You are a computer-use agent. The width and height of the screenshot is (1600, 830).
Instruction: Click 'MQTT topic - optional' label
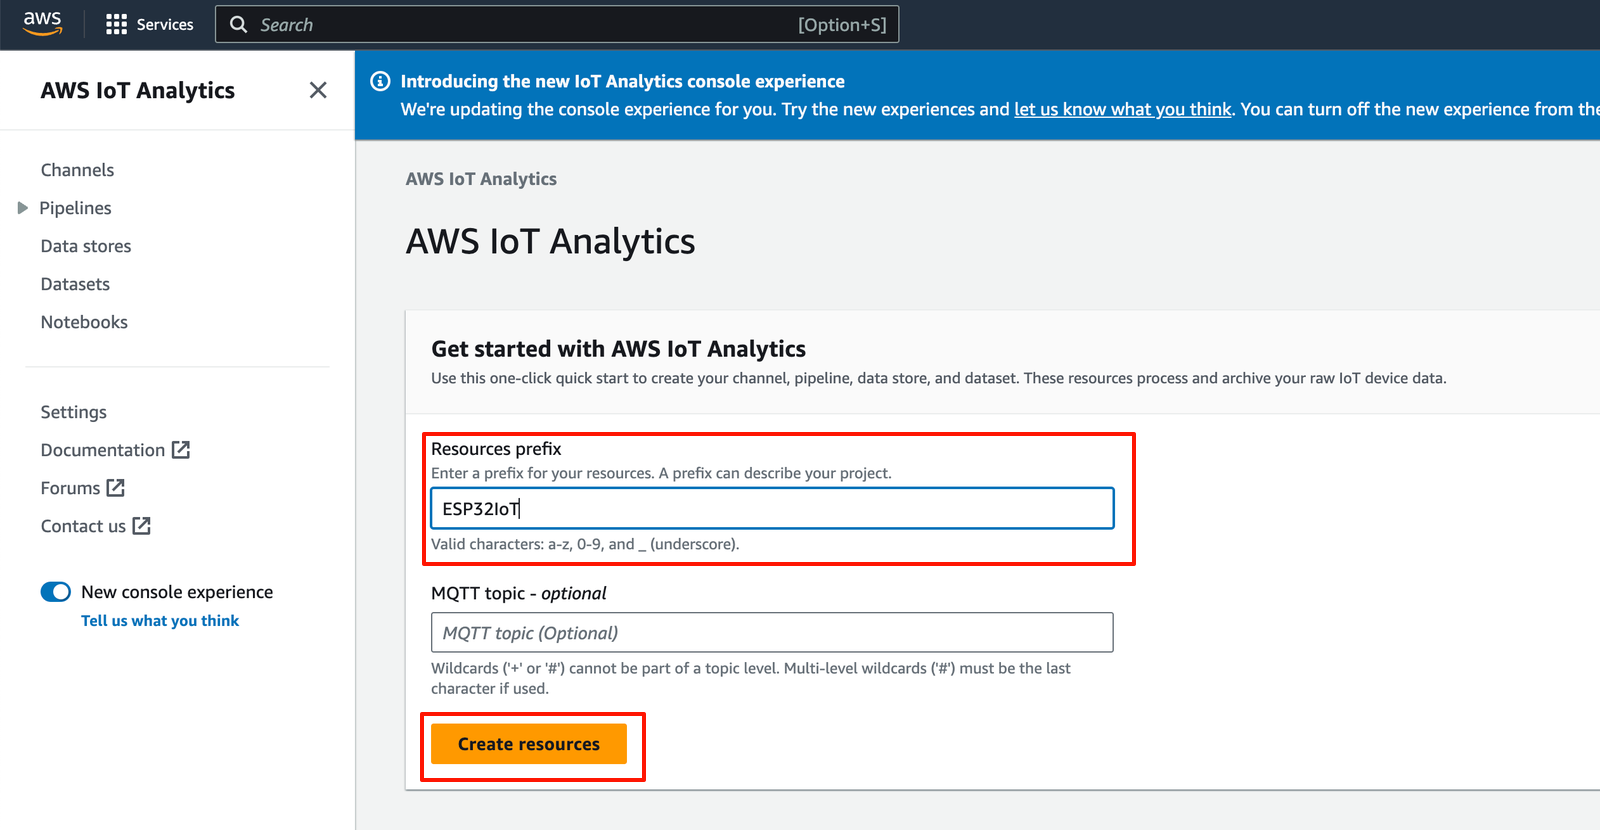[518, 593]
